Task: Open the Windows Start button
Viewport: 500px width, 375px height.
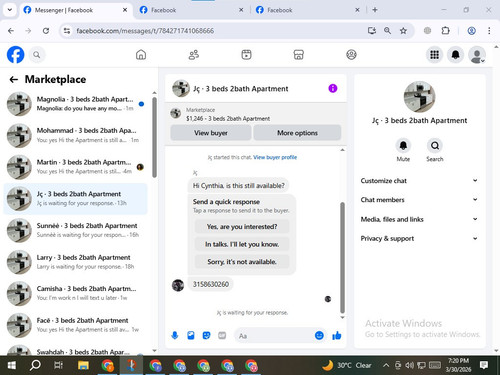Action: pos(12,365)
